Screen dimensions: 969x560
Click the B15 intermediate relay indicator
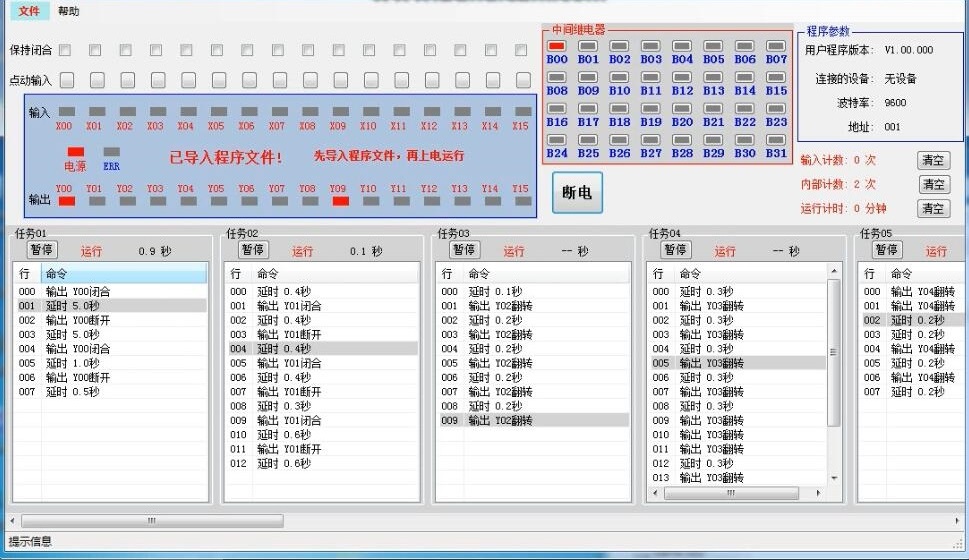point(776,77)
